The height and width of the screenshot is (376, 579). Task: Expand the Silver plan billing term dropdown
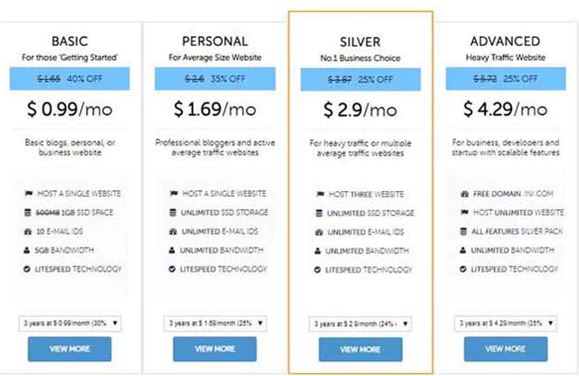pyautogui.click(x=360, y=324)
